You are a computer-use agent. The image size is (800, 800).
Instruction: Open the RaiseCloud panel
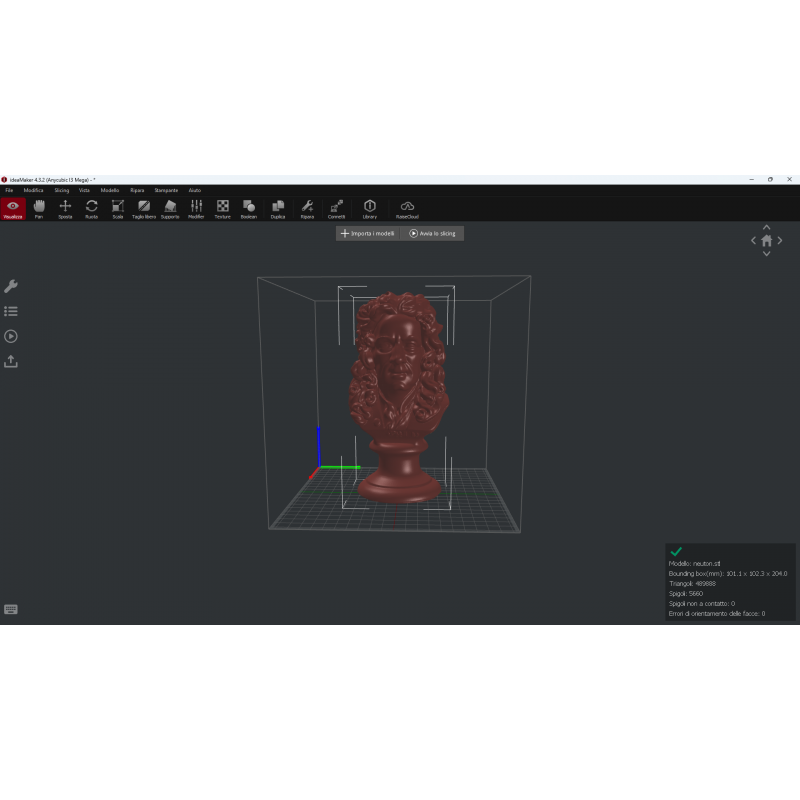(407, 207)
